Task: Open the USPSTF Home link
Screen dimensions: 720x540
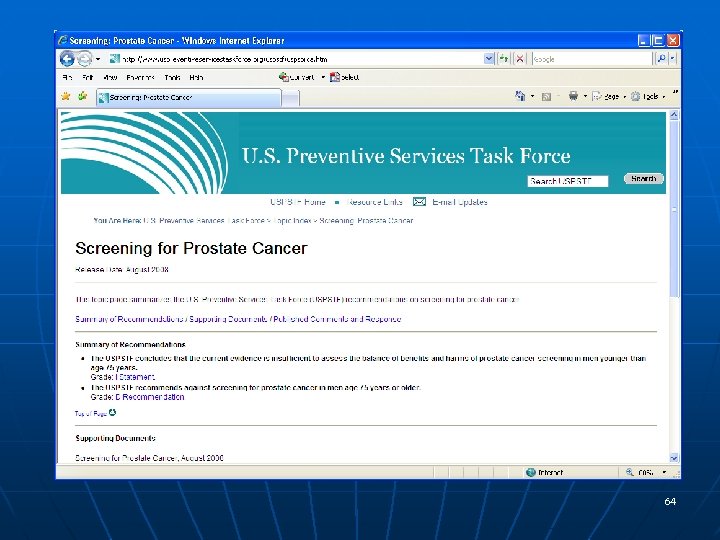Action: [298, 202]
